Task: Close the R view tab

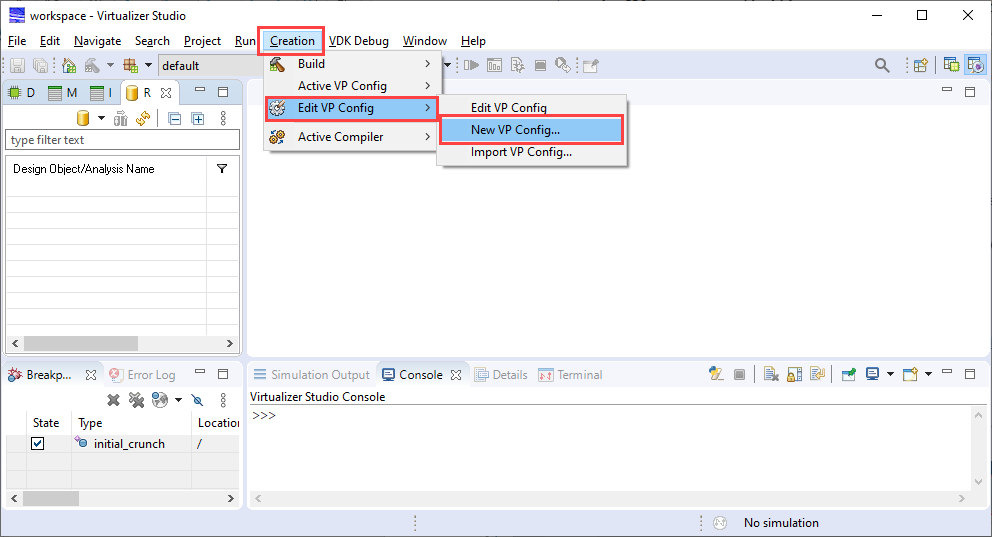Action: [166, 93]
